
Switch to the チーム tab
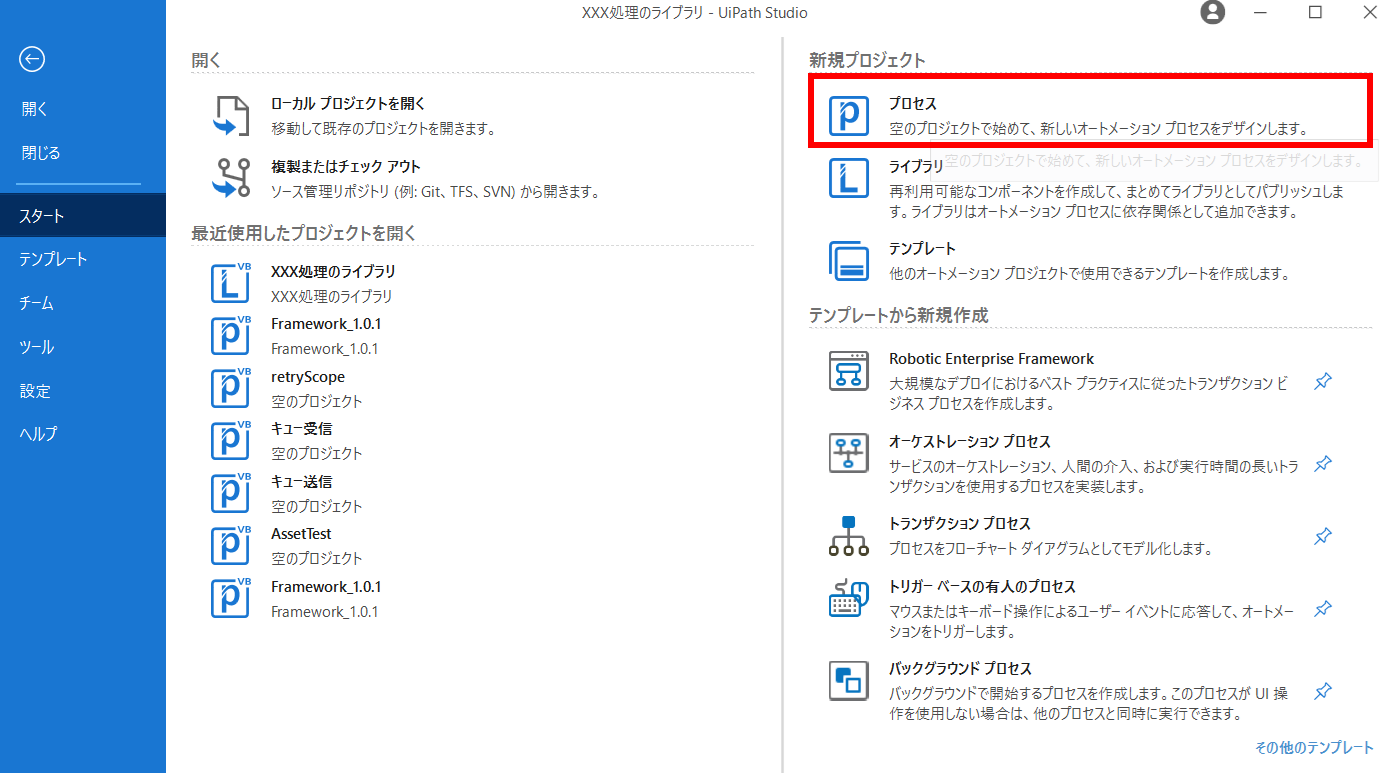pos(83,303)
